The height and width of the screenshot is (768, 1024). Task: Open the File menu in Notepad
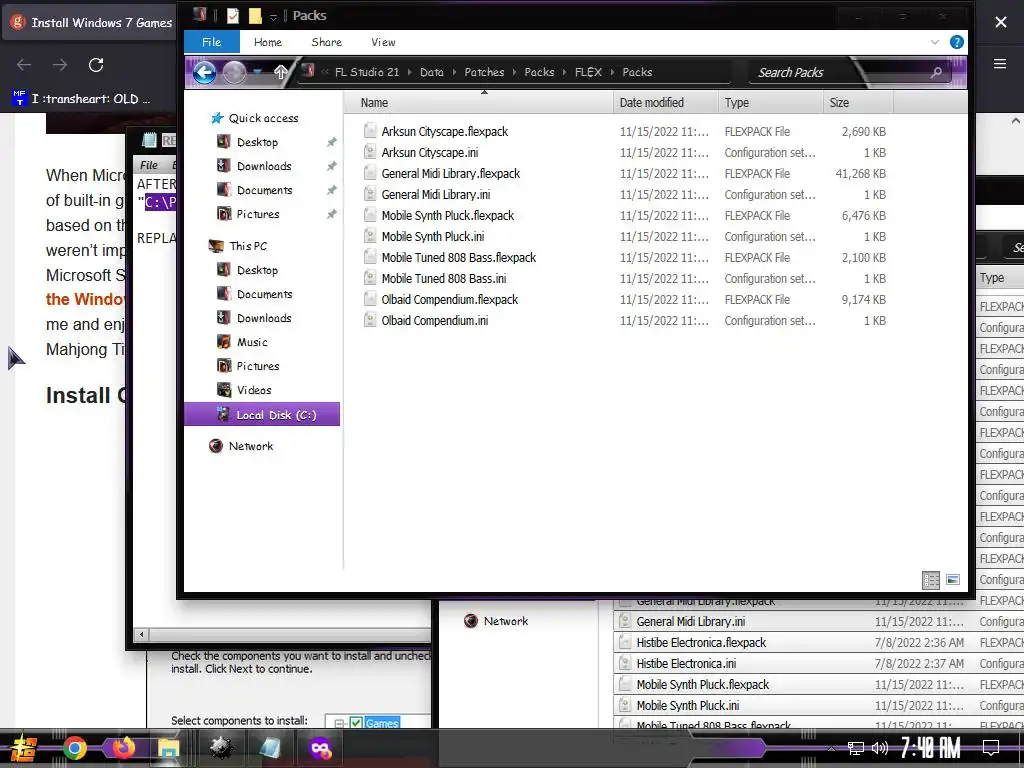point(149,165)
